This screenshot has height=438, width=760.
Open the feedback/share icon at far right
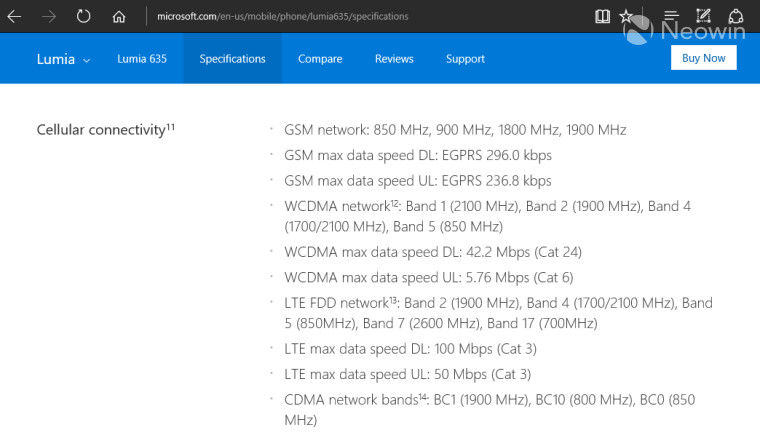[736, 16]
